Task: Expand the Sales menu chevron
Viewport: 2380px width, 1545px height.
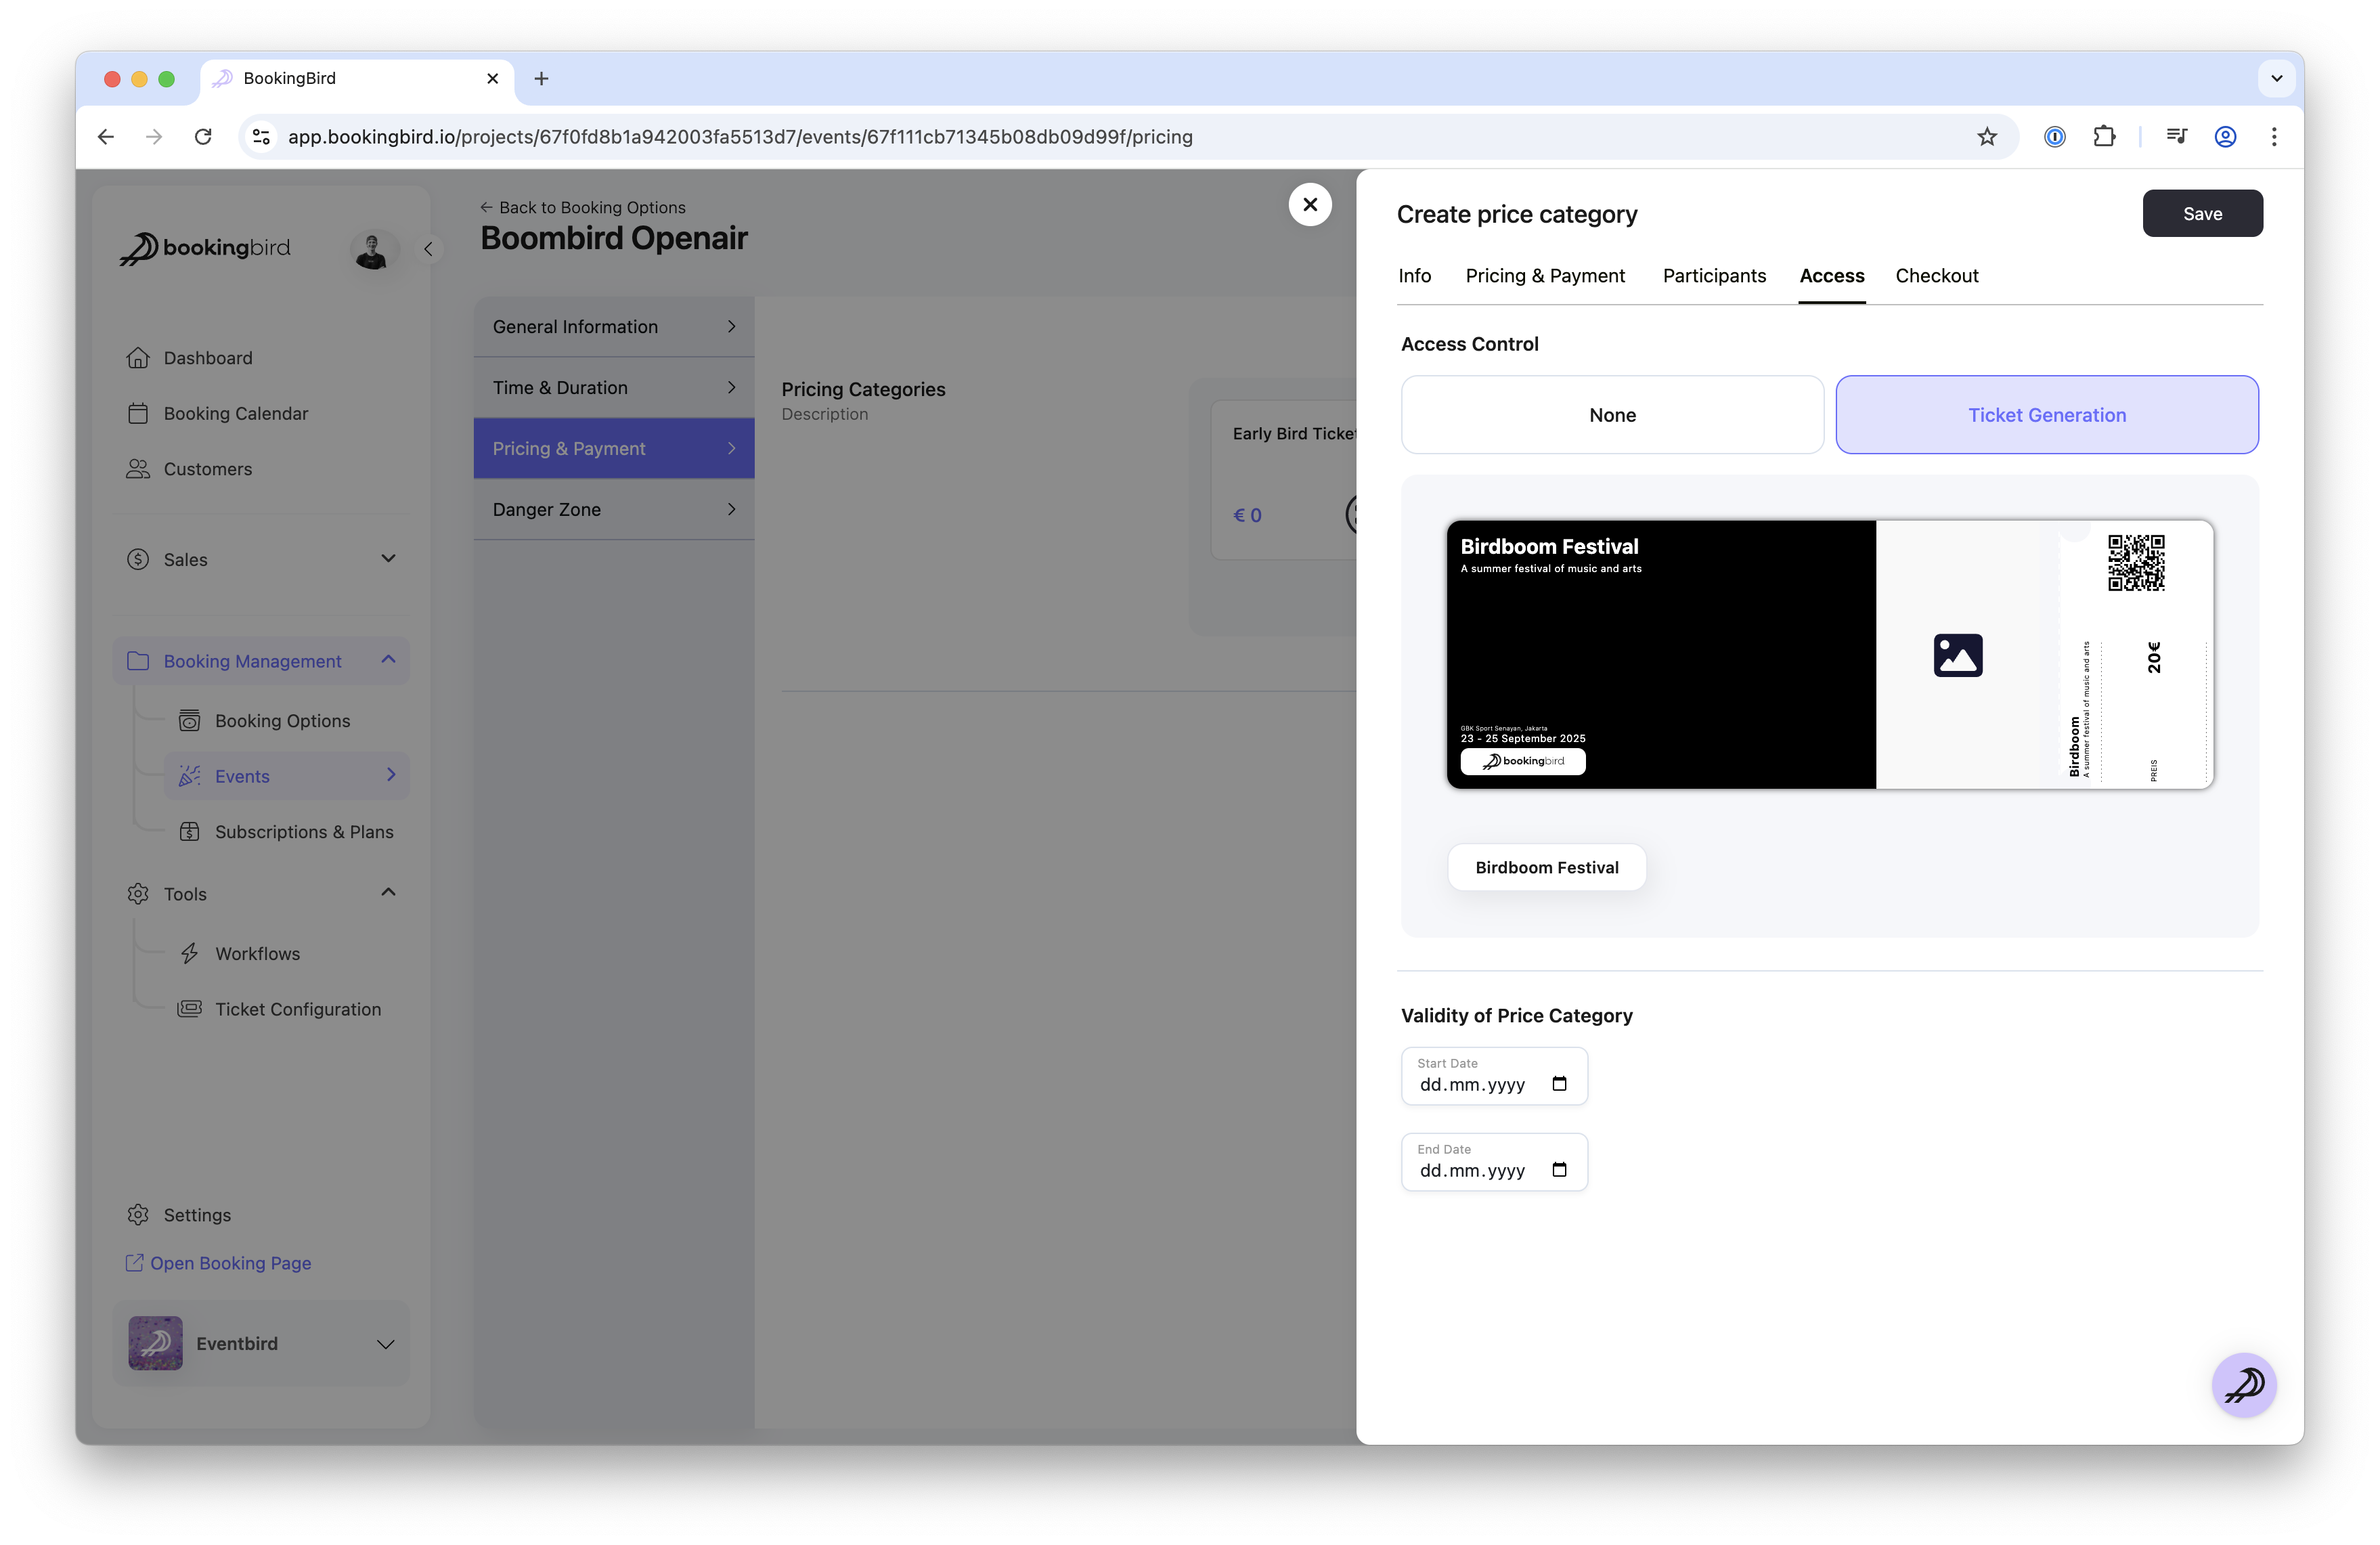Action: 388,559
